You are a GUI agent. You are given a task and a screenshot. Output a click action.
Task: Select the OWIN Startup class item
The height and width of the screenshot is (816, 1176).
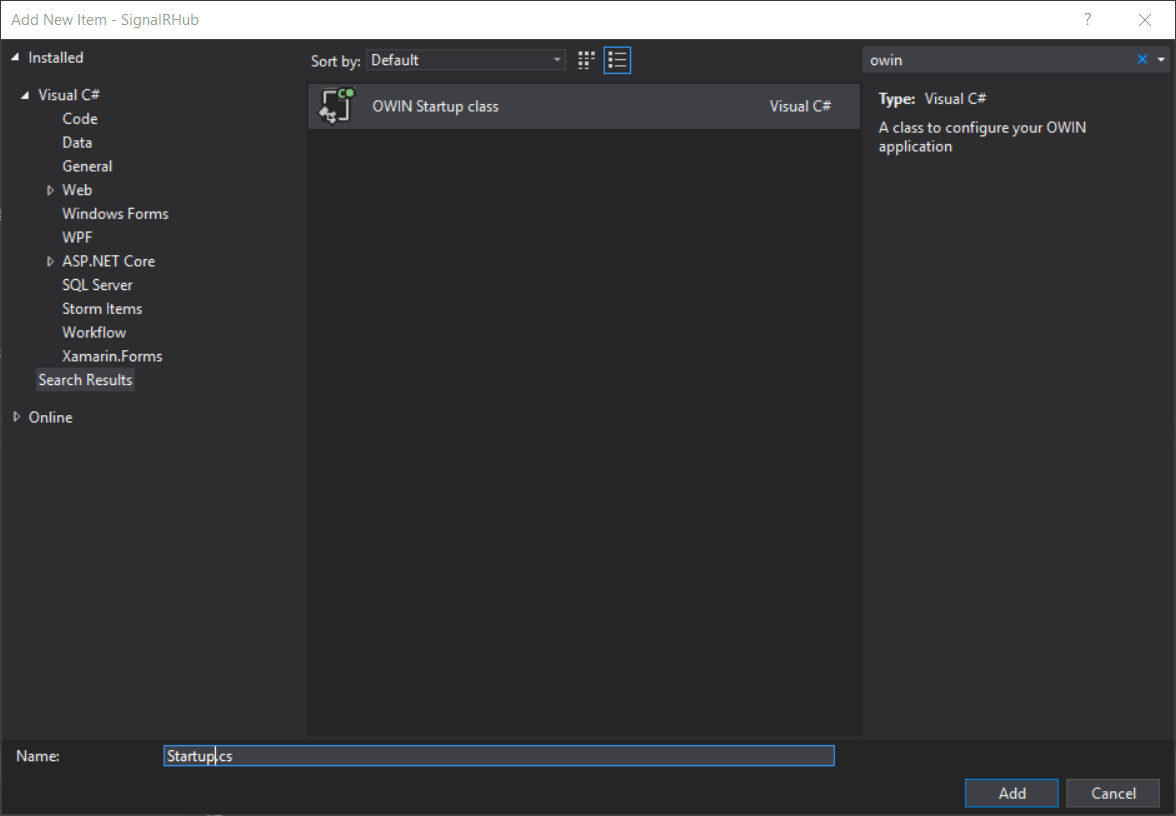pos(584,106)
